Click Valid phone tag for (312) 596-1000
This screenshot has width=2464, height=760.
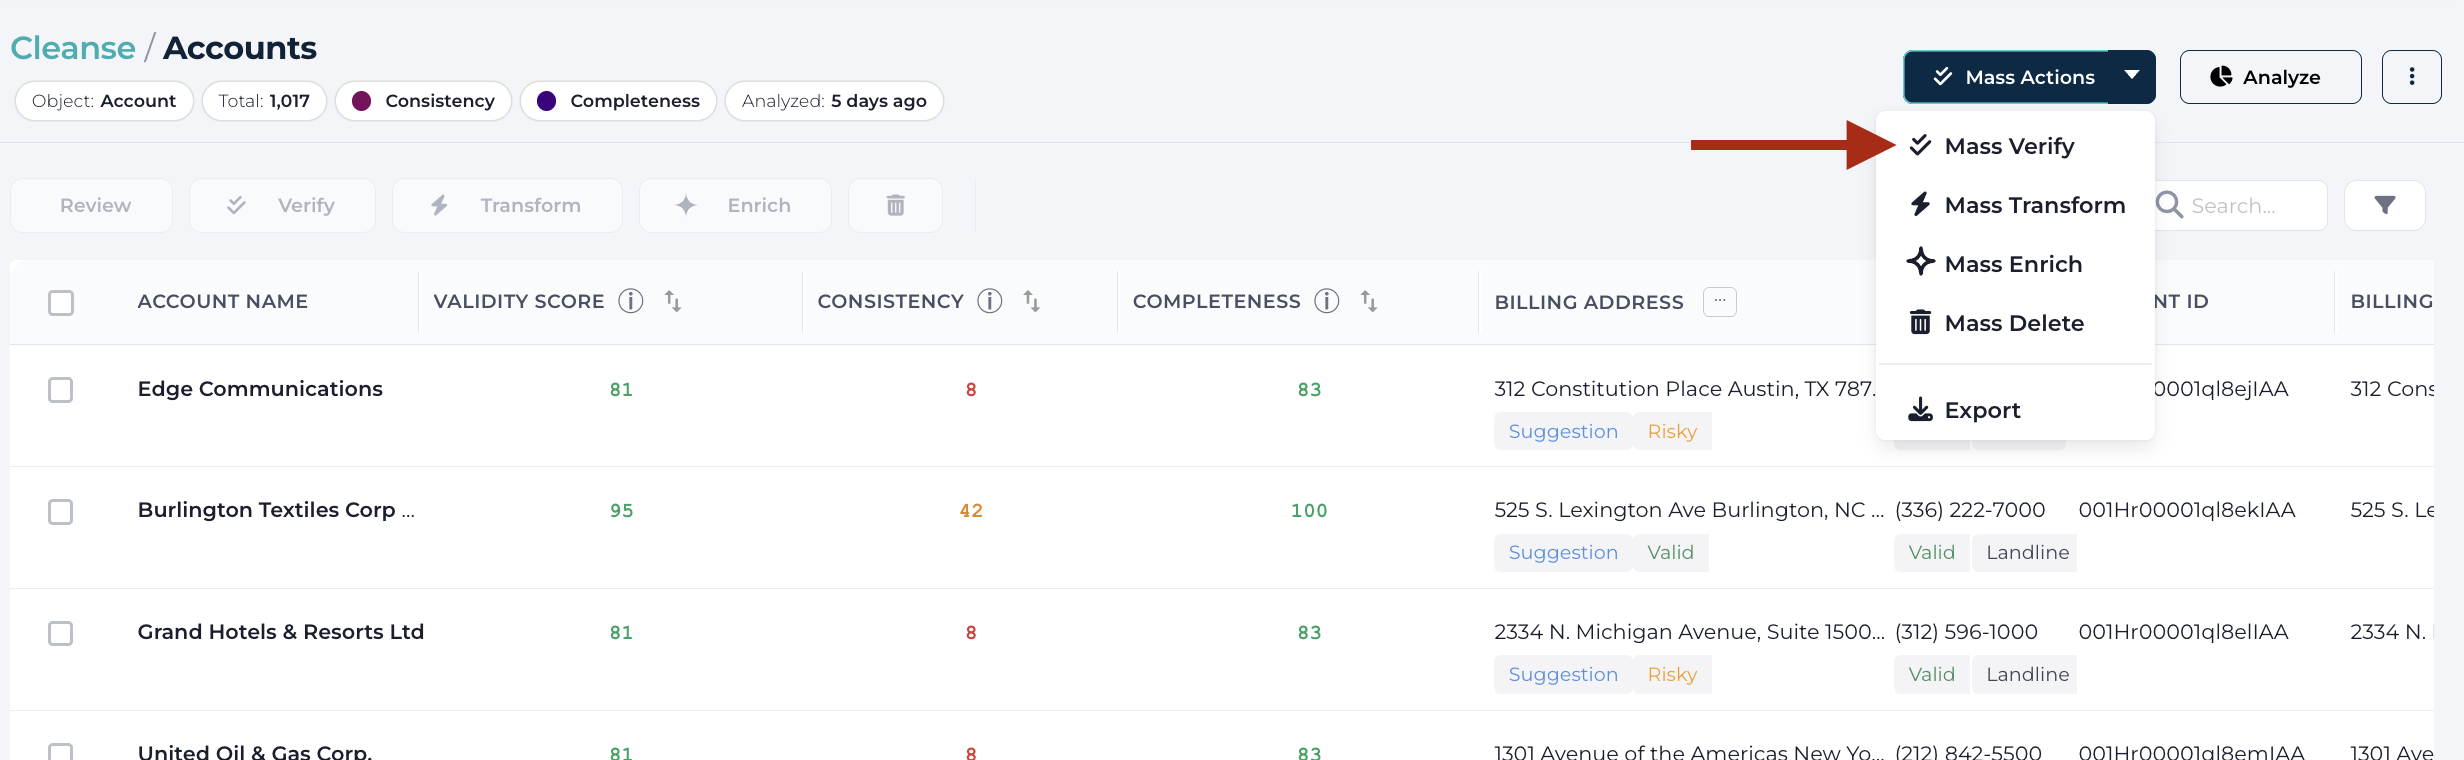[x=1932, y=675]
